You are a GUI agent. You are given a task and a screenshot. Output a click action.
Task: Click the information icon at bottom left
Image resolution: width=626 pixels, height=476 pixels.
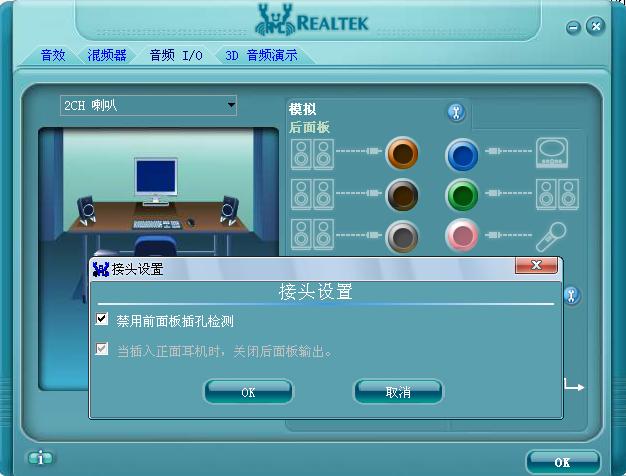coord(40,458)
